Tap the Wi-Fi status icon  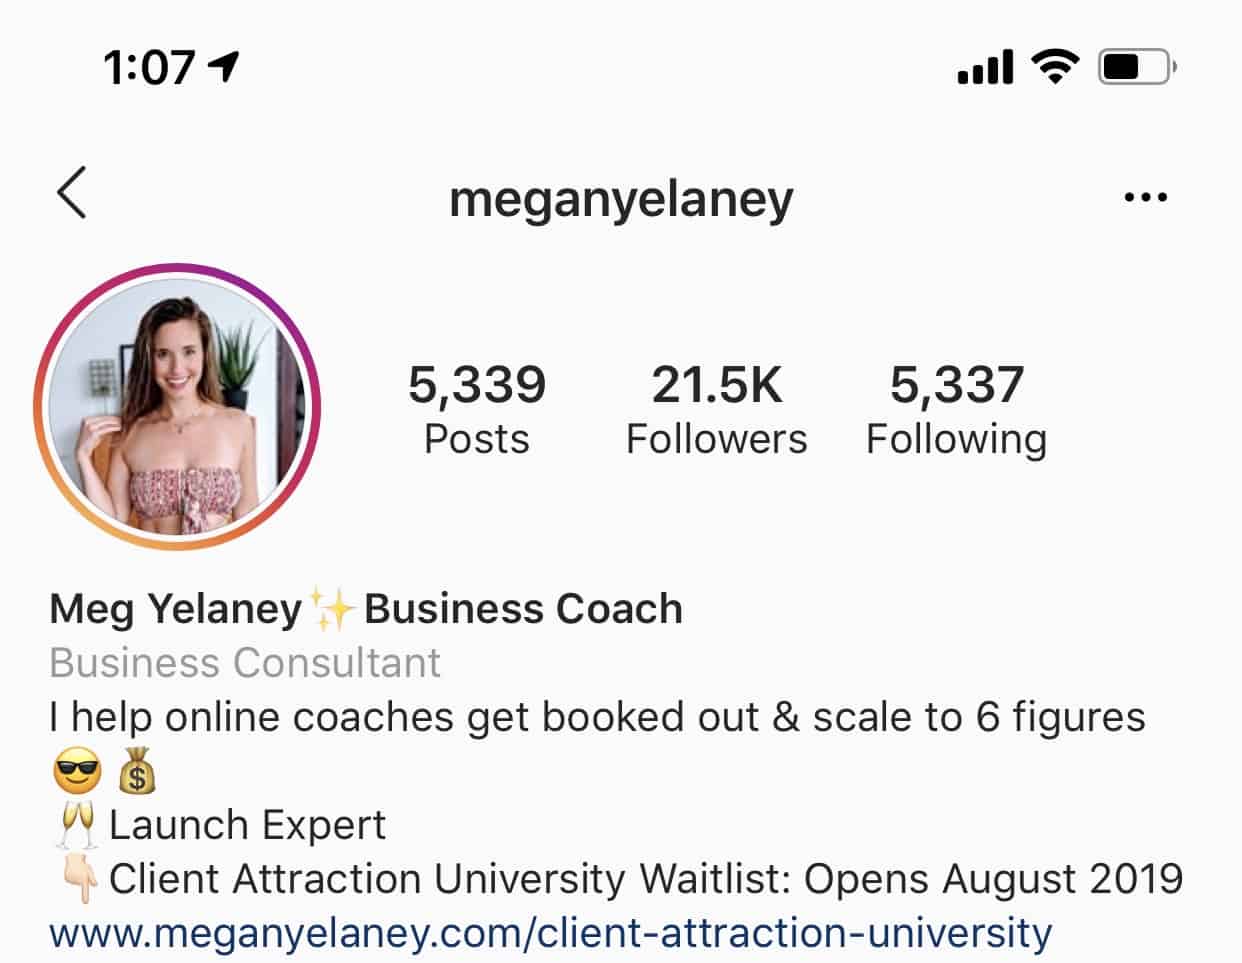tap(1055, 67)
